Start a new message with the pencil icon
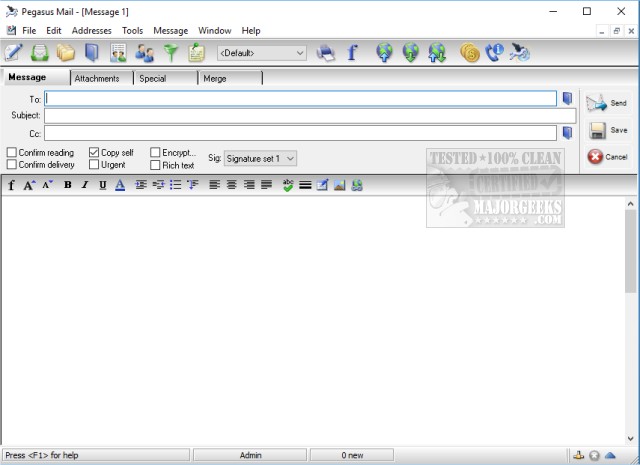 (13, 53)
